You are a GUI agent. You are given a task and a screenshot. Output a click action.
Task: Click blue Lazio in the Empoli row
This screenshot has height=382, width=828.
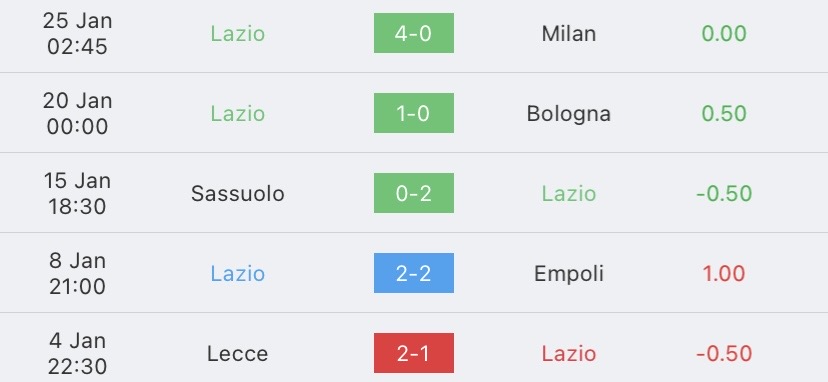(238, 274)
